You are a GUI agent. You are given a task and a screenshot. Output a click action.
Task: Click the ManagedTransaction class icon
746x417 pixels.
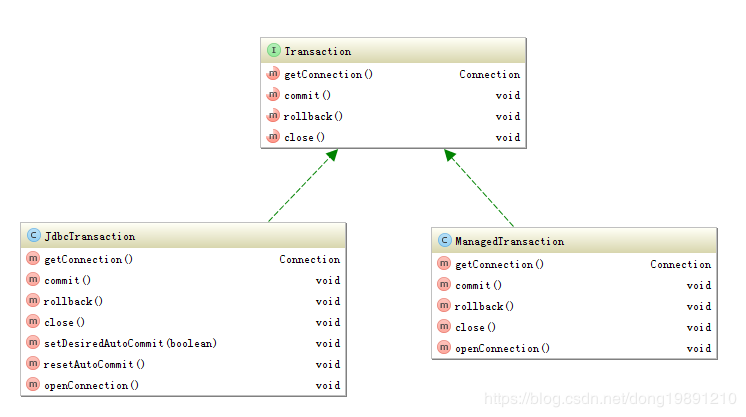point(444,241)
